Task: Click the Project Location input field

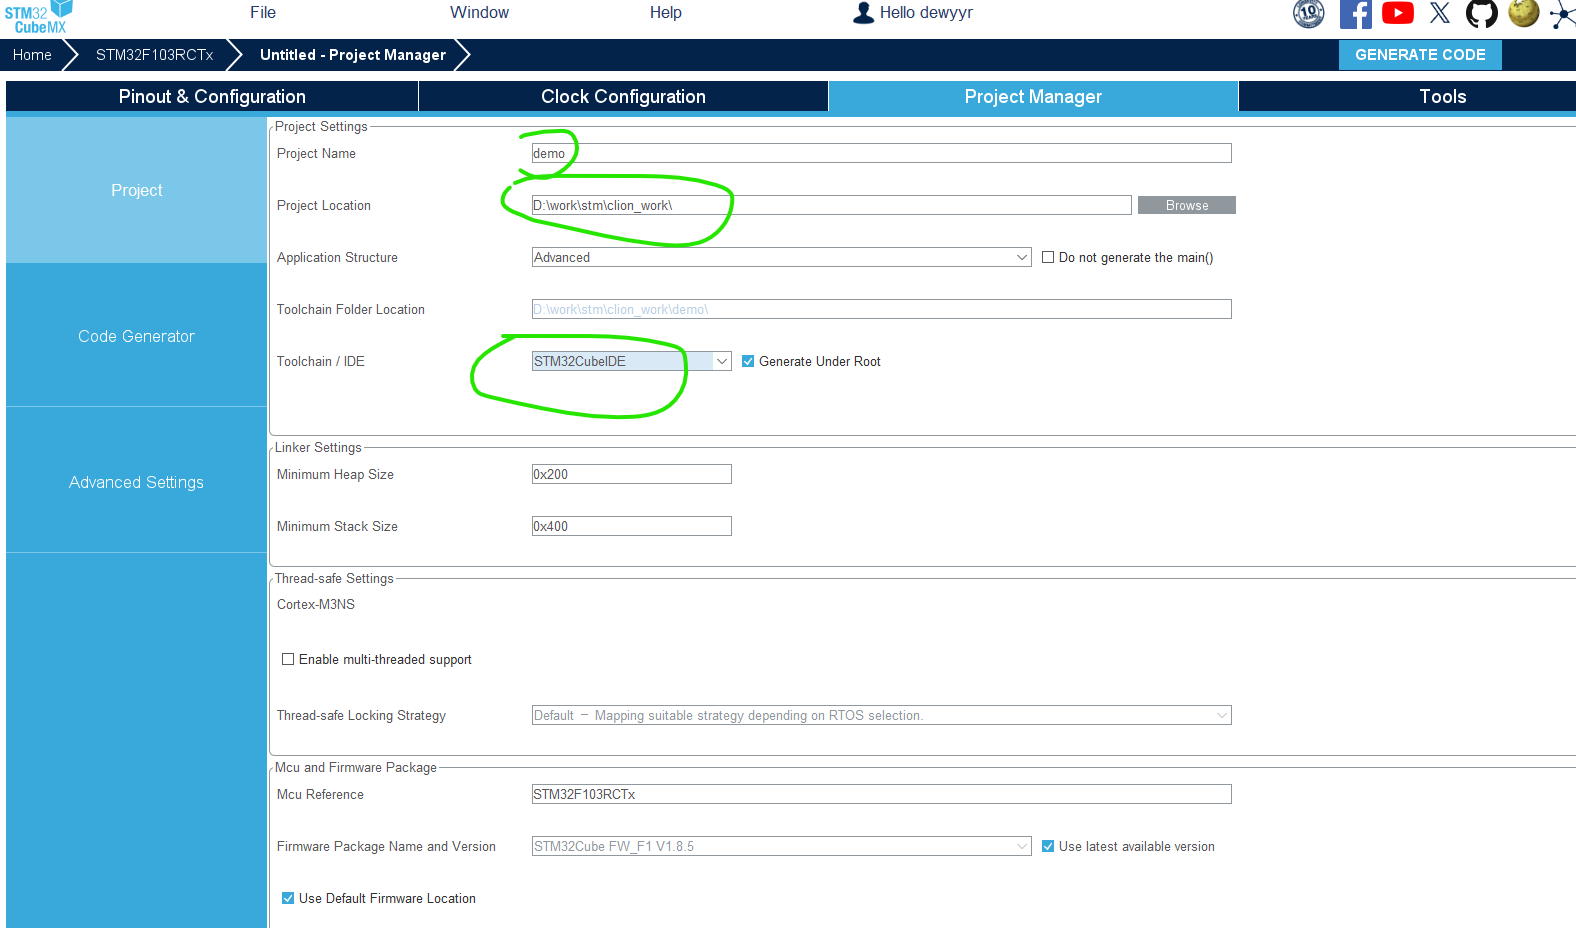Action: [x=831, y=205]
